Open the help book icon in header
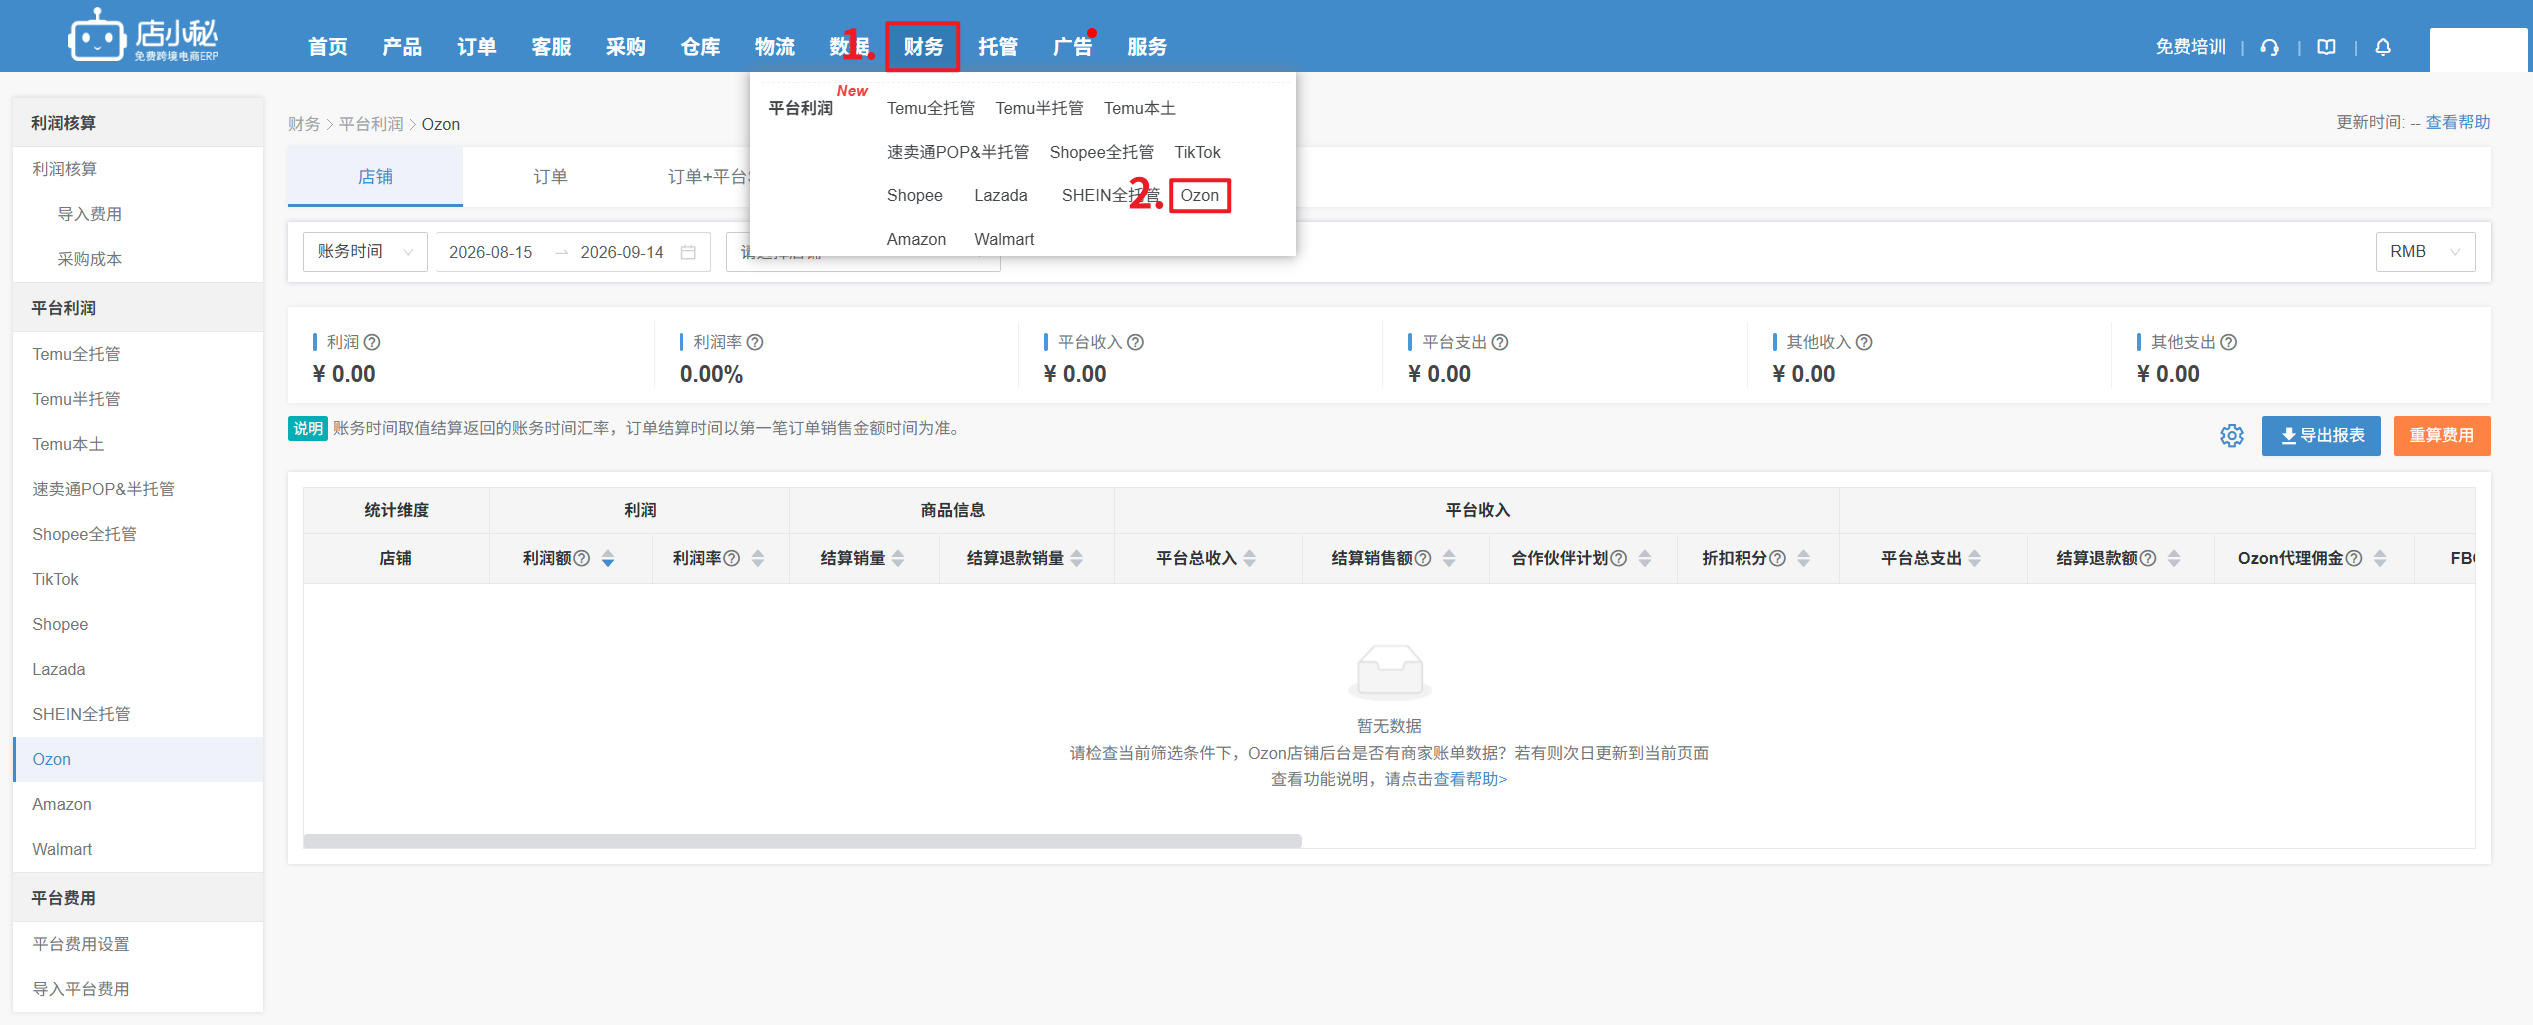 pos(2326,47)
